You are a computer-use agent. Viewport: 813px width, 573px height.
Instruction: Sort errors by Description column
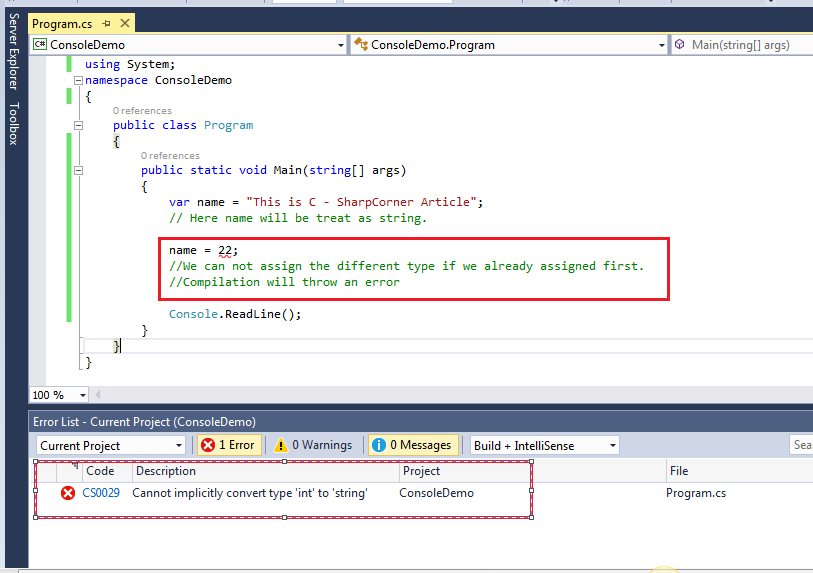click(x=166, y=471)
